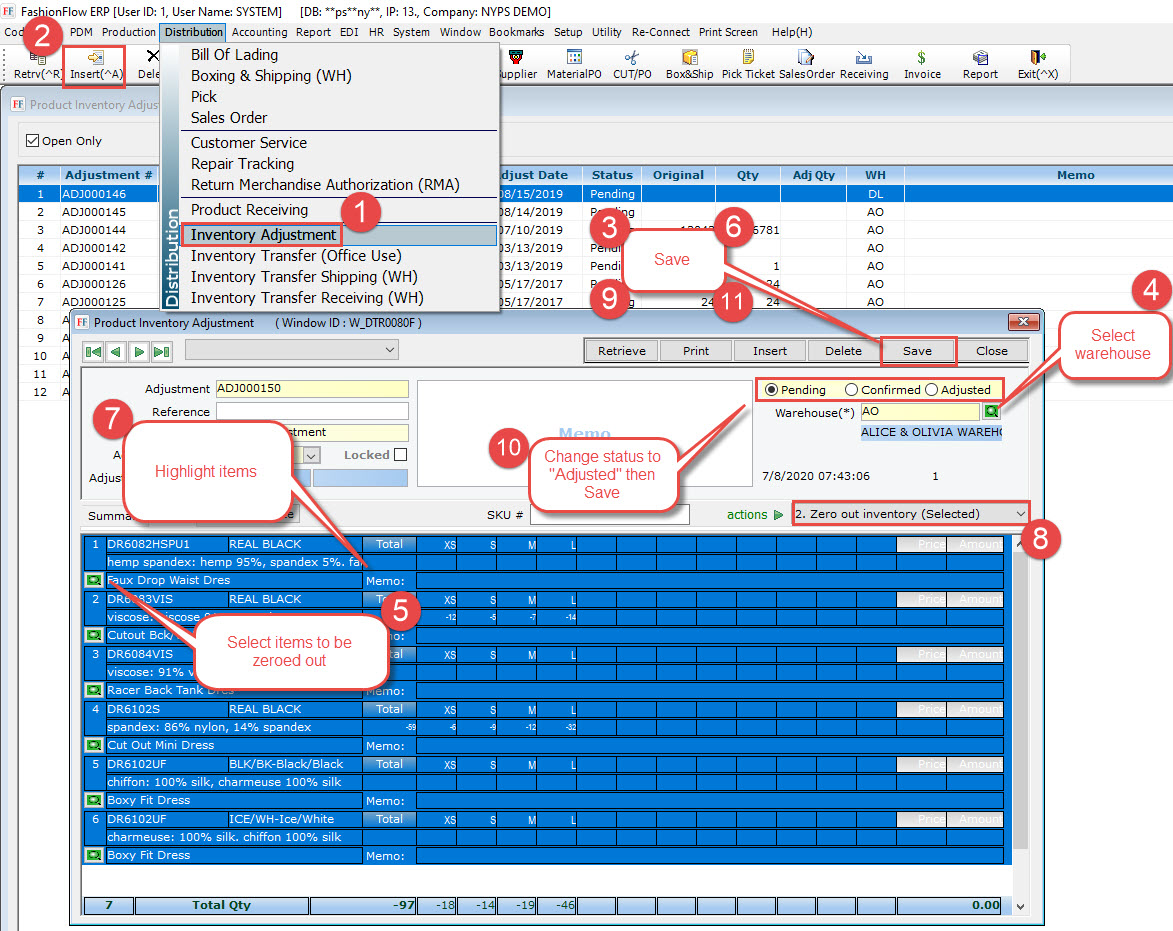This screenshot has height=931, width=1173.
Task: Open the actions dropdown showing Zero out inventory
Action: click(x=909, y=514)
